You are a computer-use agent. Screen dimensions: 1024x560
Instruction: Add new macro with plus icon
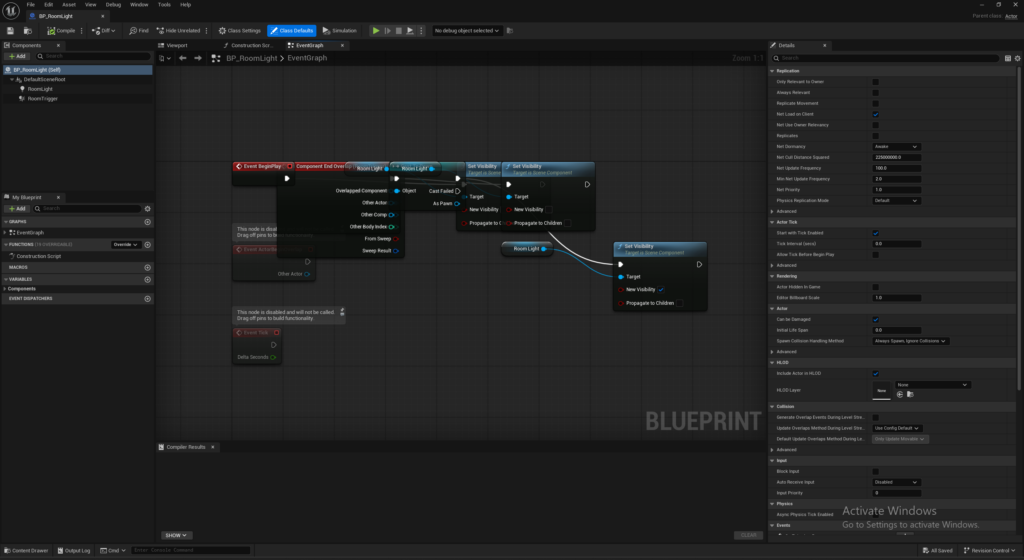click(148, 268)
